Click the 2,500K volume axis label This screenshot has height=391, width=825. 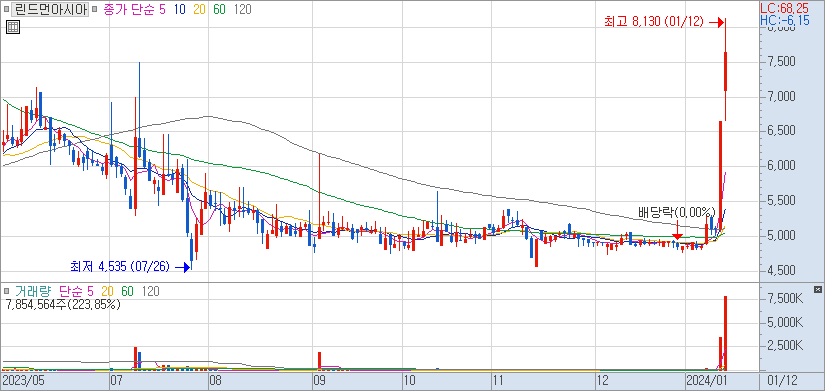pyautogui.click(x=784, y=345)
